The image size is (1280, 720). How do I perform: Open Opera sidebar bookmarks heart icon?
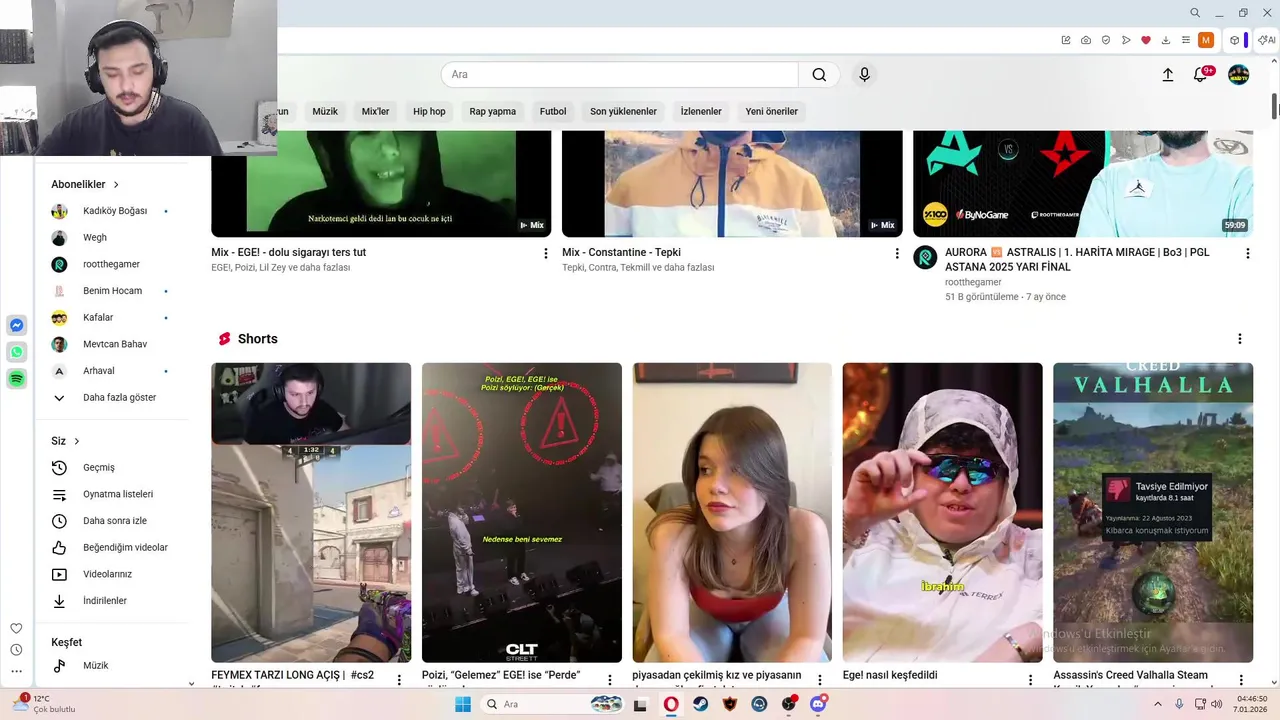[x=16, y=629]
